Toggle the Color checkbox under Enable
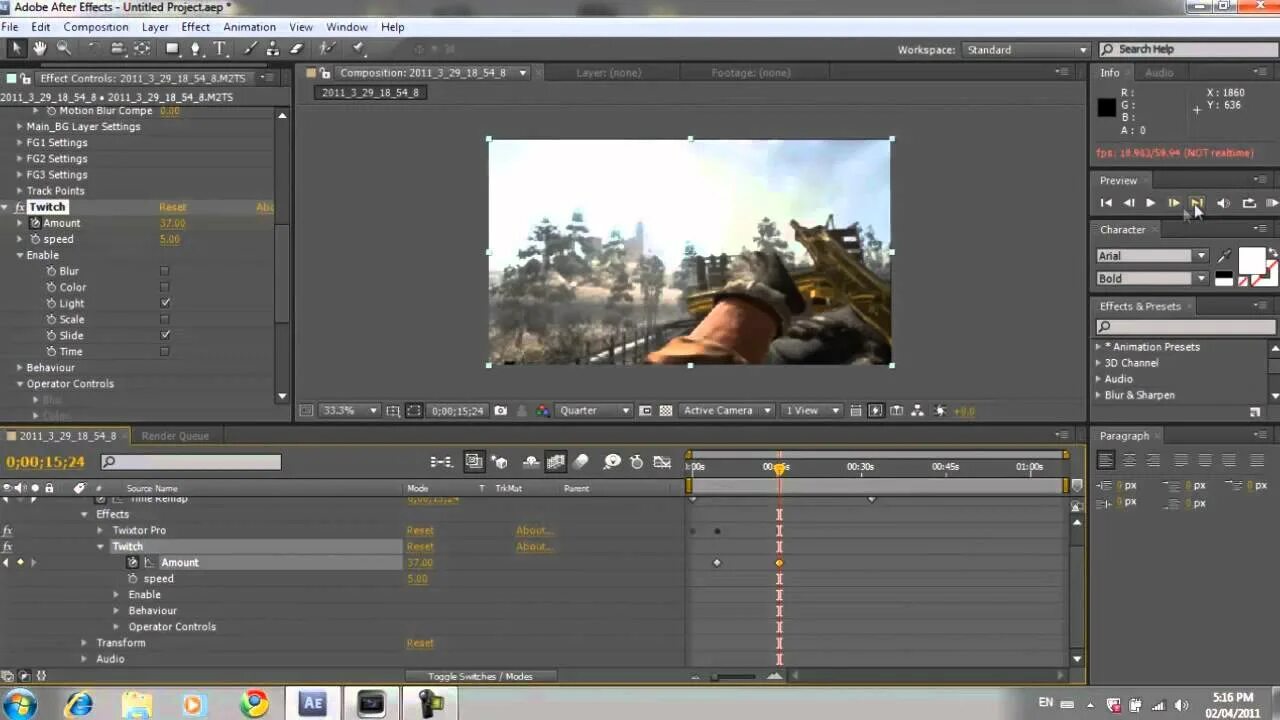 [x=165, y=287]
